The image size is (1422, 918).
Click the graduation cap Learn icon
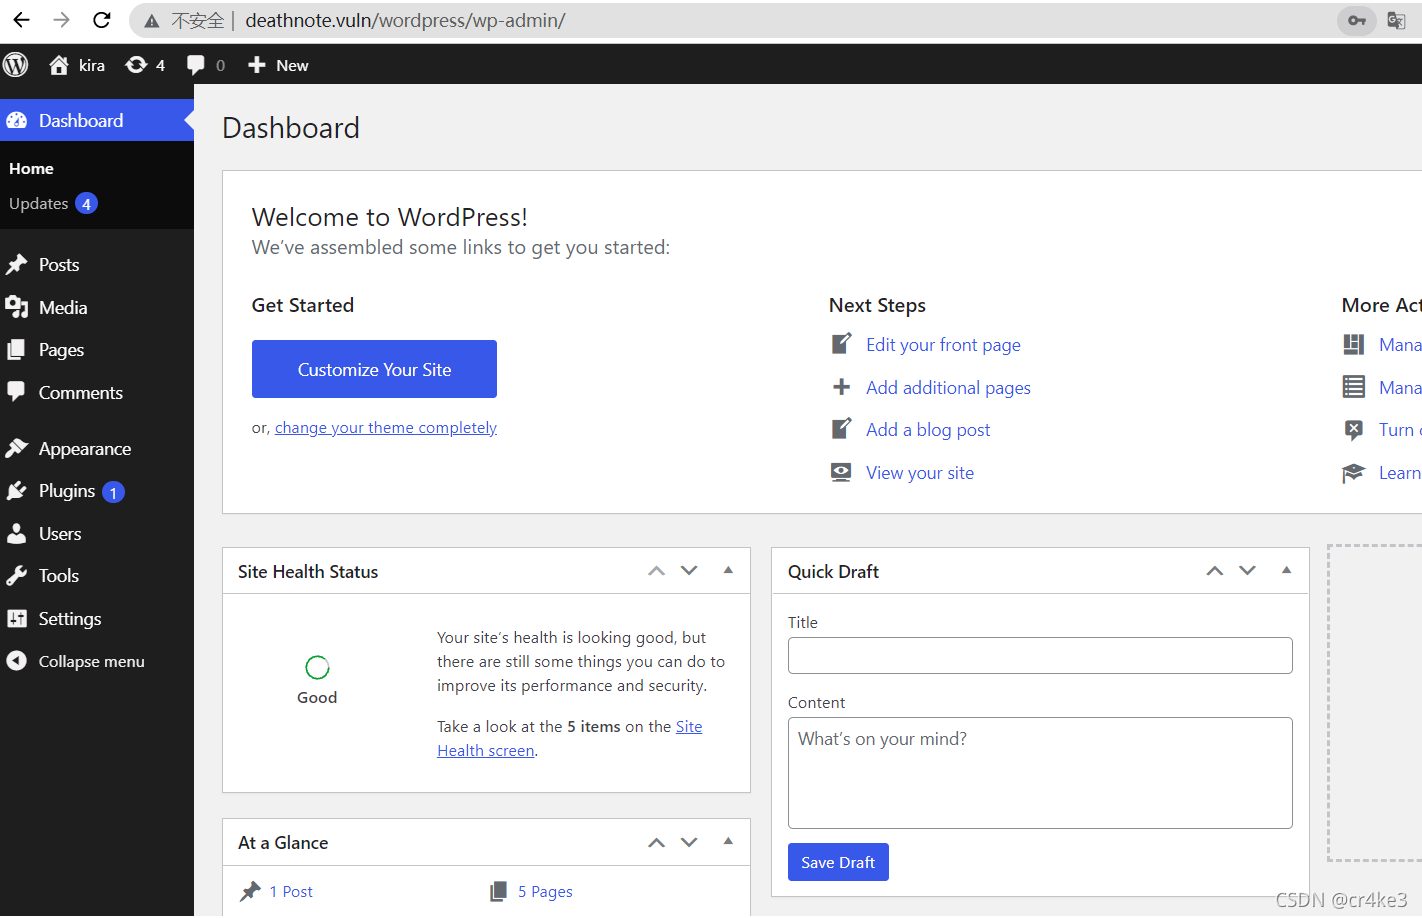coord(1353,473)
